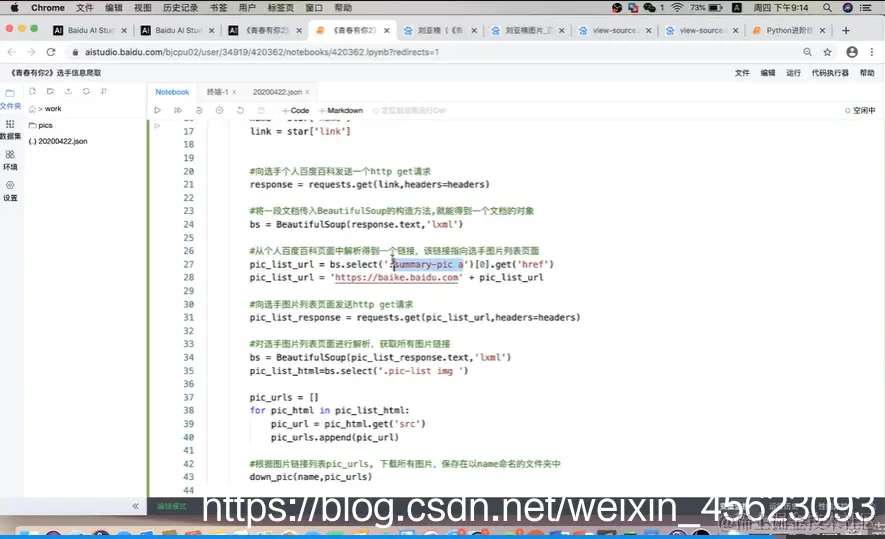Collapse the left sidebar with double chevron
Image resolution: width=885 pixels, height=539 pixels.
(135, 506)
